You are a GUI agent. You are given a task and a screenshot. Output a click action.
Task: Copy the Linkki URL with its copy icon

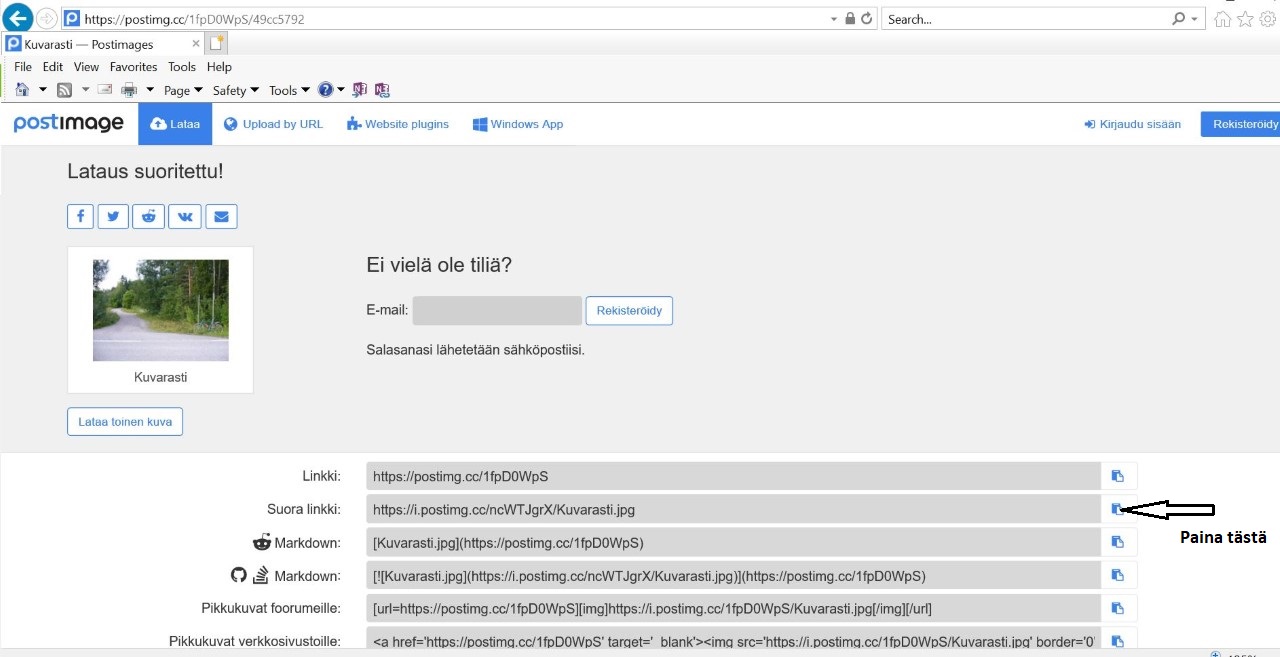[x=1118, y=476]
